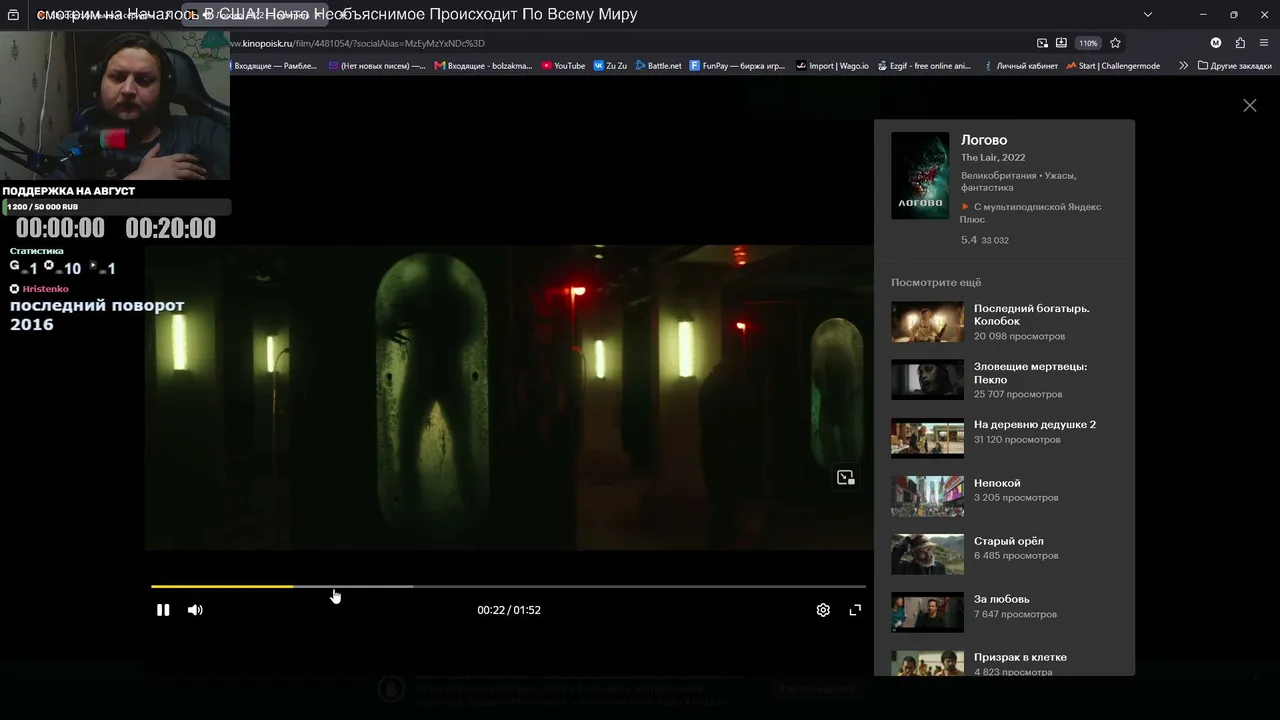1280x720 pixels.
Task: Open the Start | Challengermode bookmark
Action: (1113, 66)
